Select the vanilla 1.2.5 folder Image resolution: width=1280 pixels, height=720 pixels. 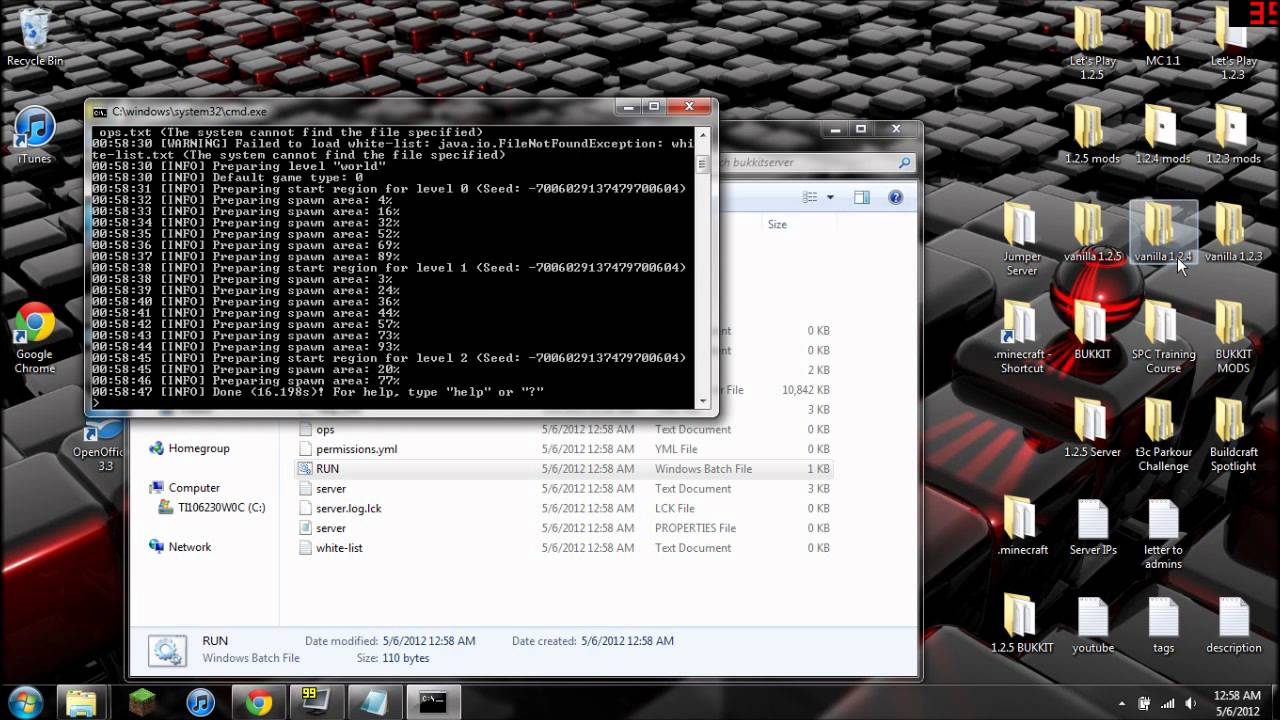pyautogui.click(x=1092, y=233)
